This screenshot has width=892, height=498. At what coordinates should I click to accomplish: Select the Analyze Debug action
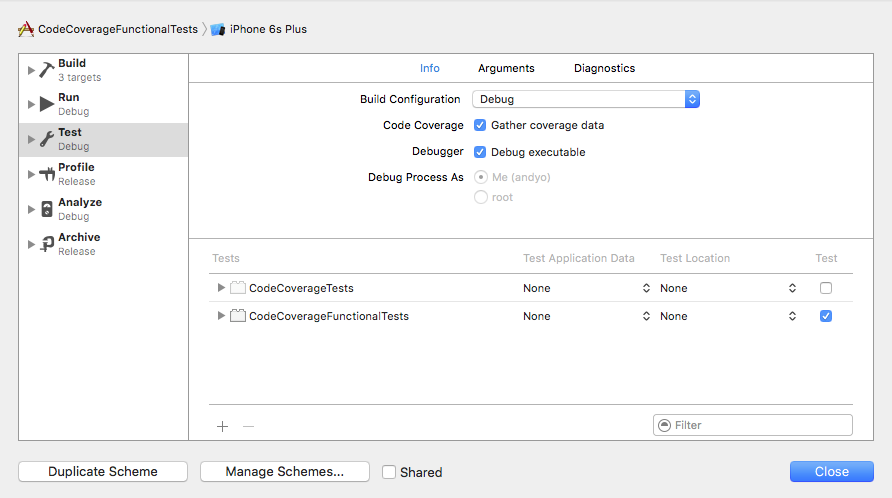pos(104,209)
